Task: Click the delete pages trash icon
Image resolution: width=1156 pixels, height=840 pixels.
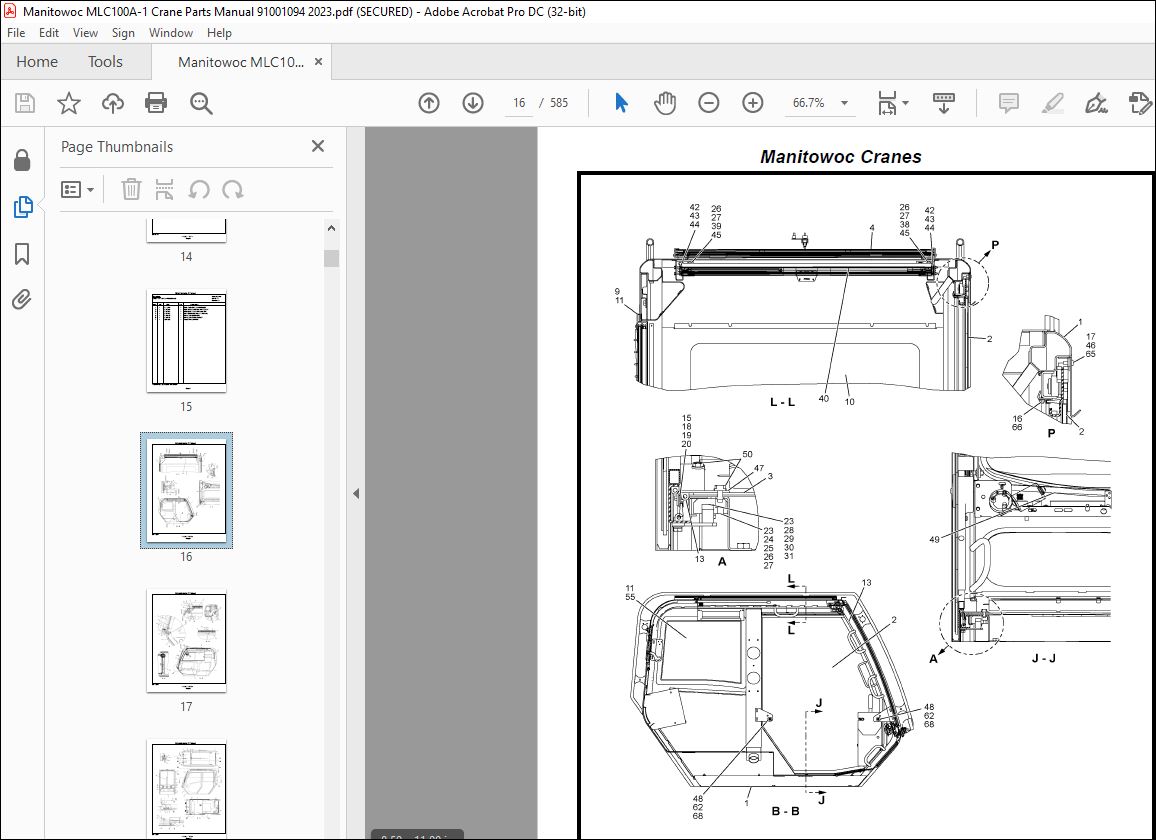Action: pos(131,190)
